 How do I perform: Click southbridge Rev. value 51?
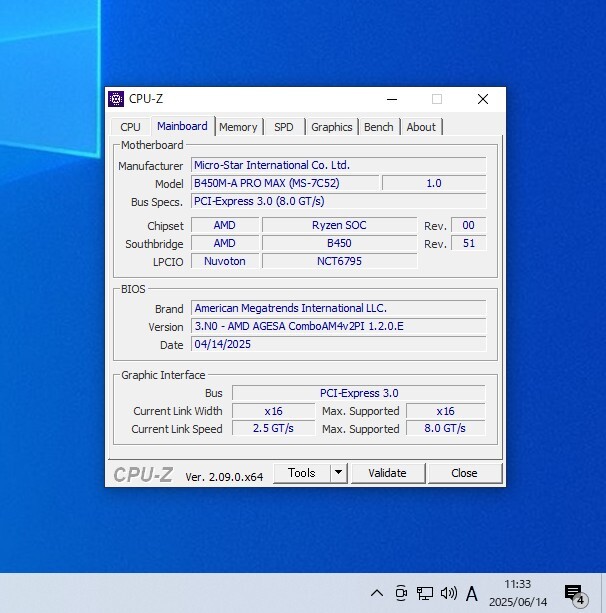point(468,243)
